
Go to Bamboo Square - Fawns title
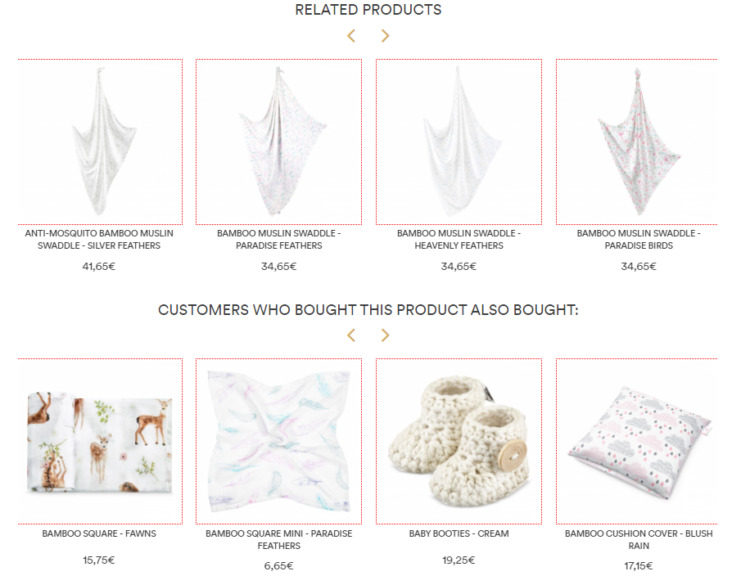coord(99,533)
